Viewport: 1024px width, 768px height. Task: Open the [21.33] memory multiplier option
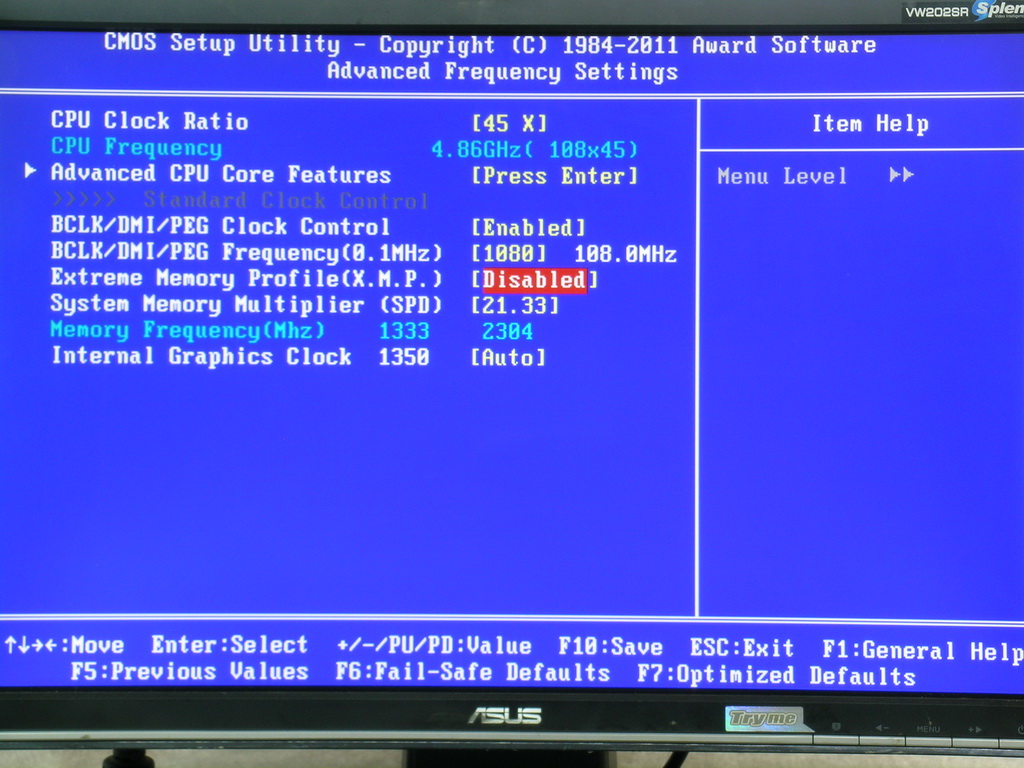pos(515,305)
